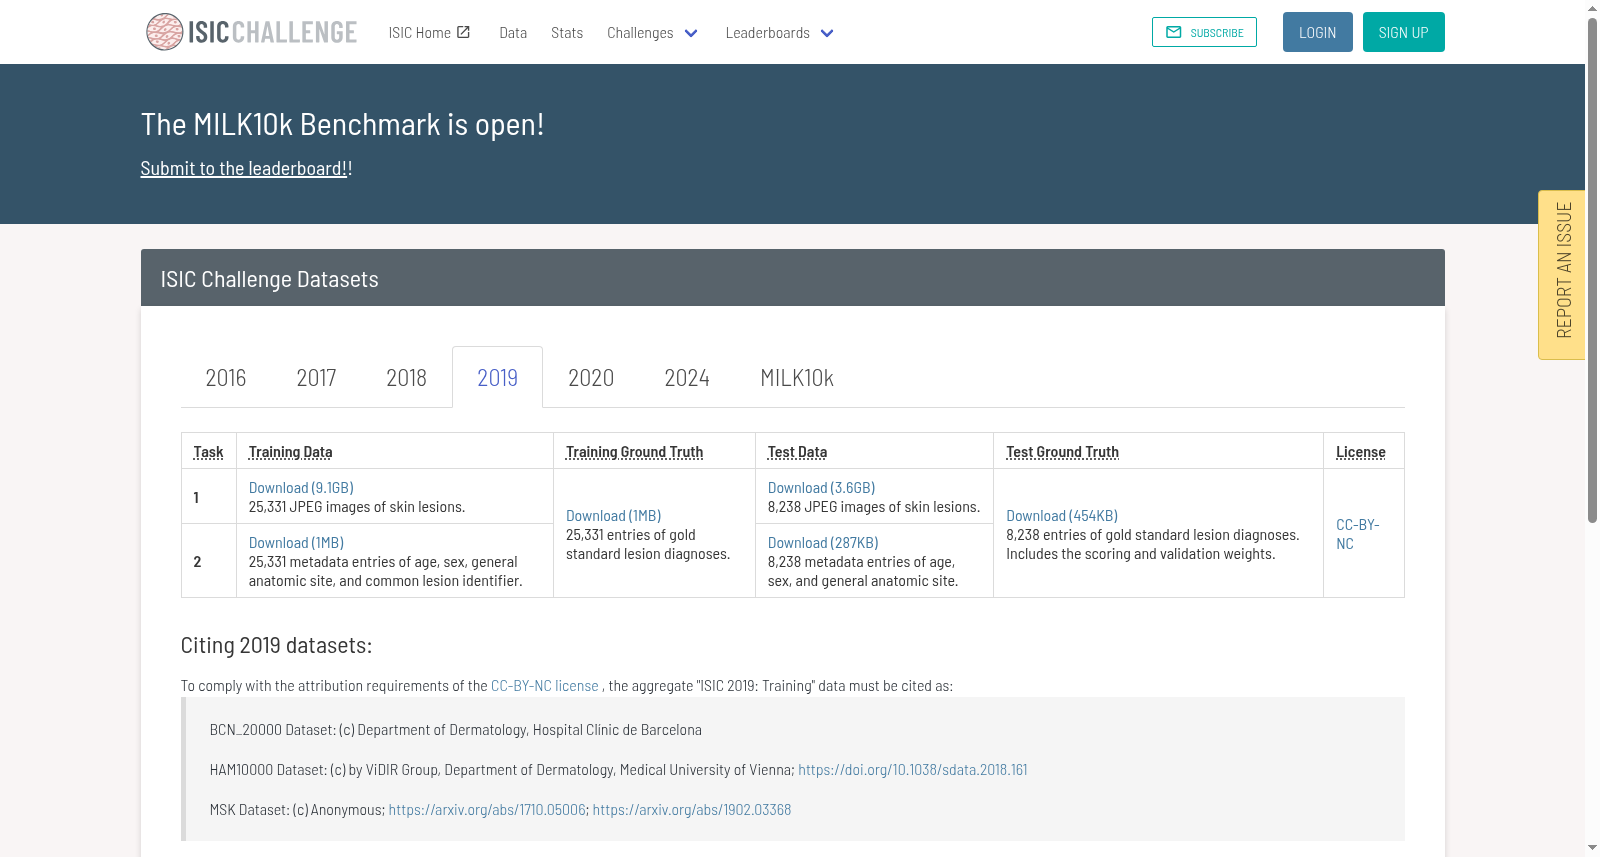Click the 'Test Data' column header

coord(797,452)
